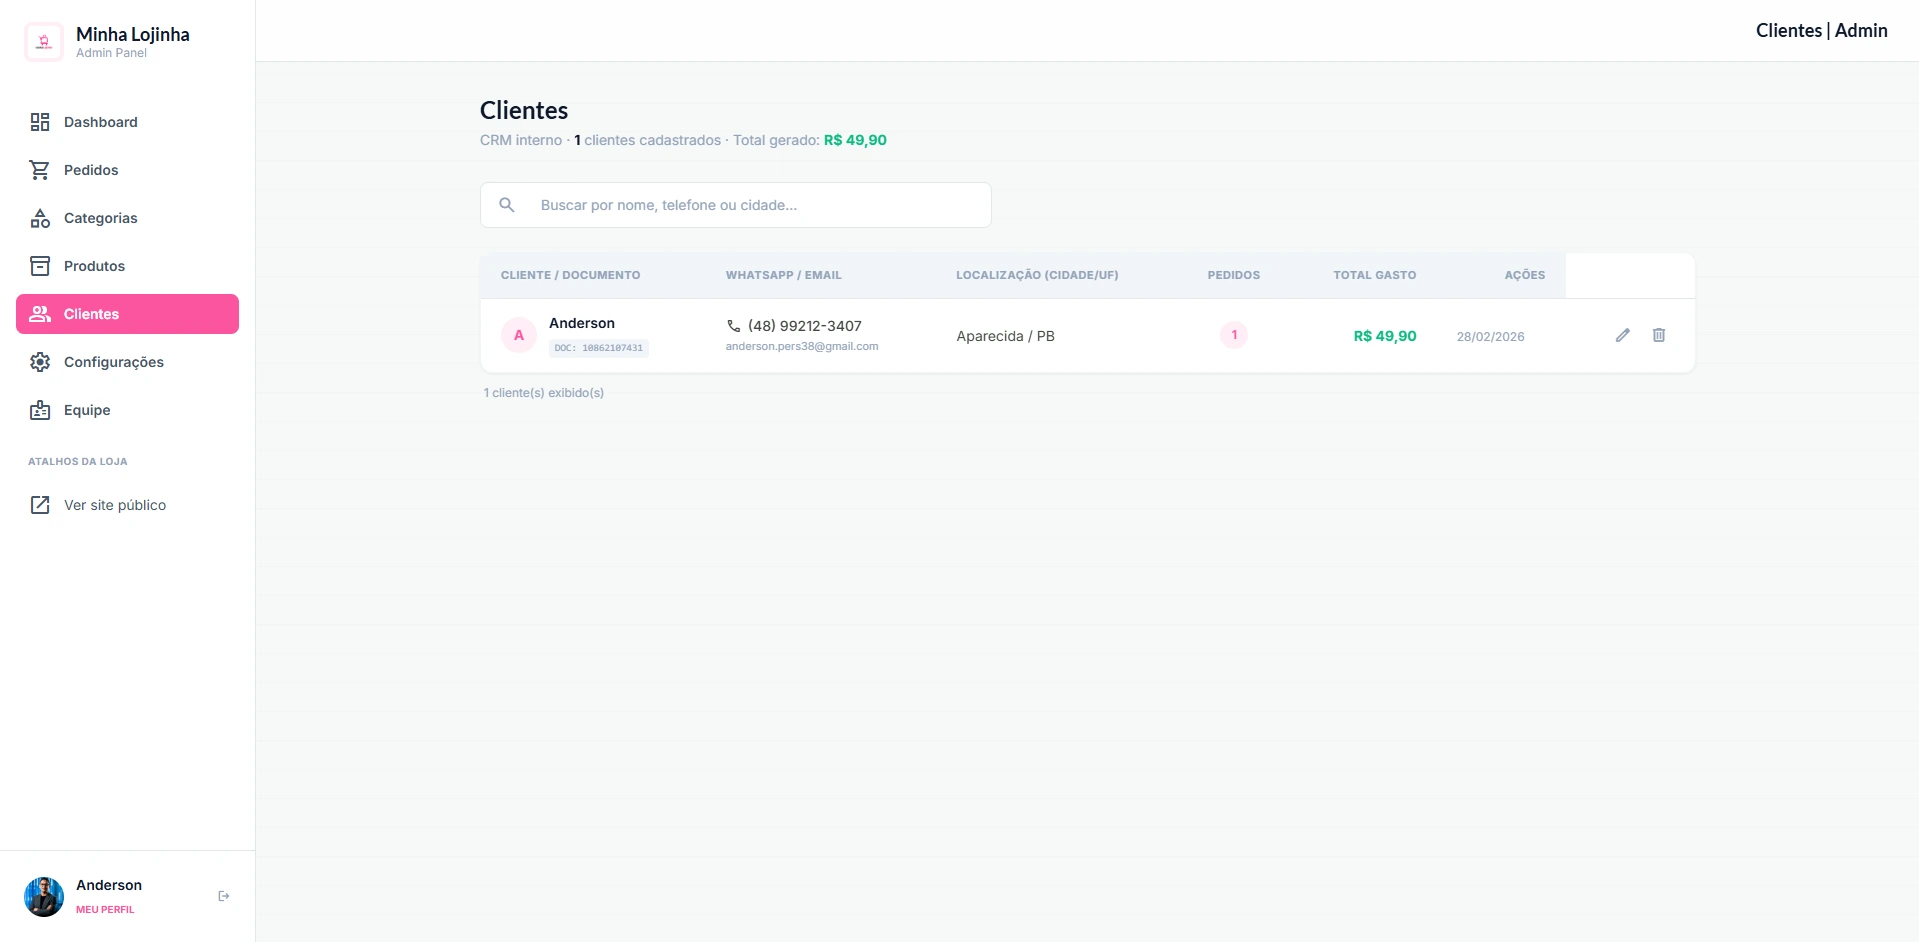Click the search magnifier icon
This screenshot has width=1919, height=942.
click(507, 205)
